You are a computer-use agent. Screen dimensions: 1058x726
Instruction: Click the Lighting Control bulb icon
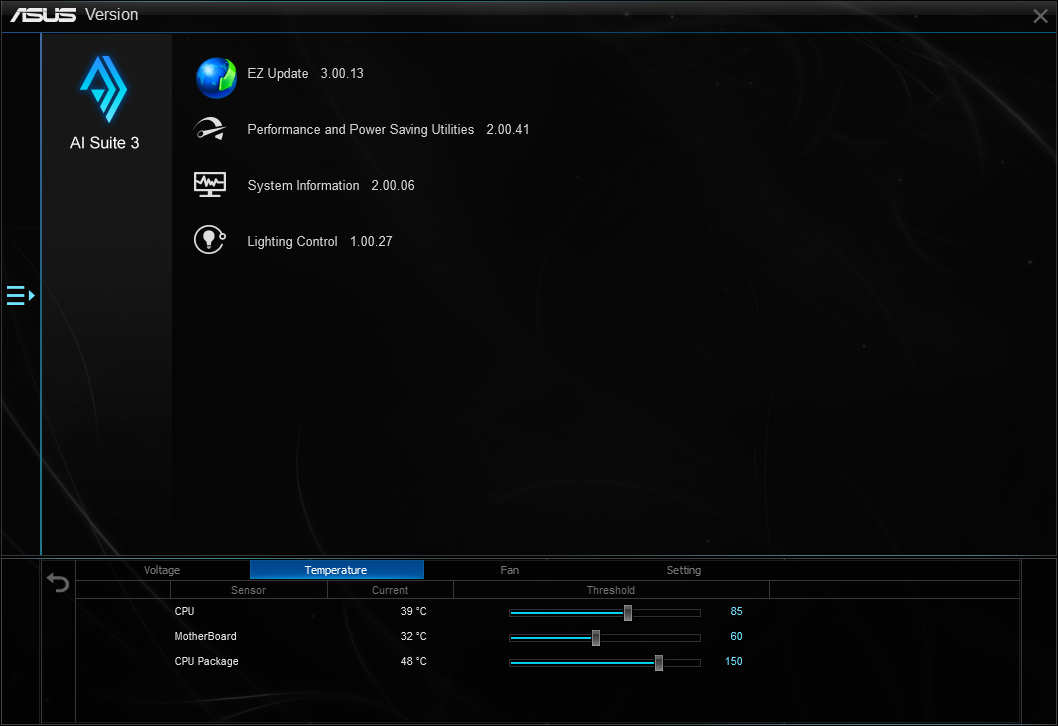210,240
